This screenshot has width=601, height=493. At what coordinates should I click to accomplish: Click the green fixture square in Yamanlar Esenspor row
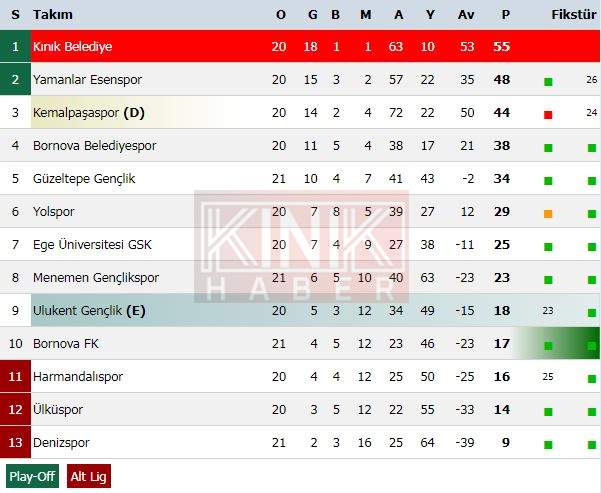(x=548, y=82)
